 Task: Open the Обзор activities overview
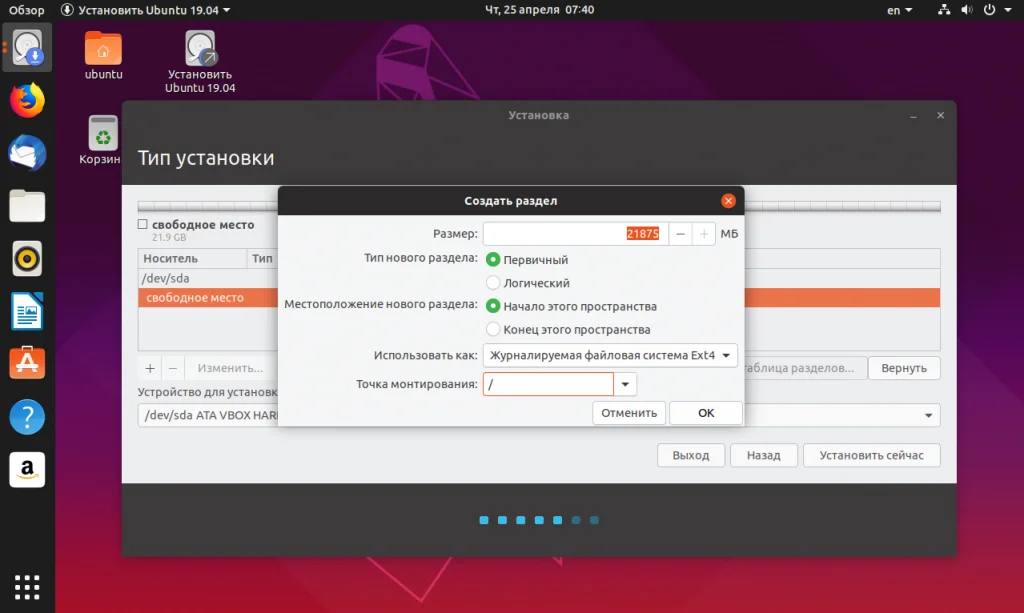click(27, 10)
